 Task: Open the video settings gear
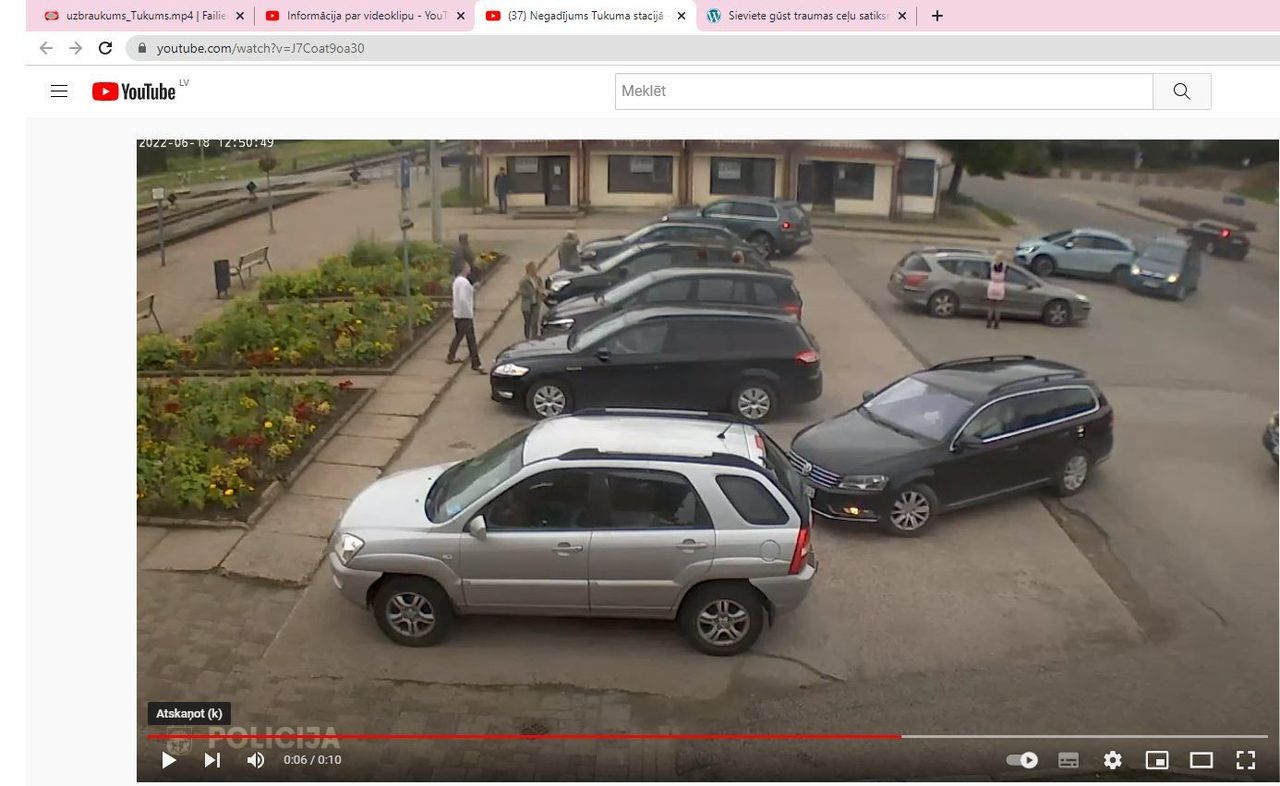click(1112, 760)
